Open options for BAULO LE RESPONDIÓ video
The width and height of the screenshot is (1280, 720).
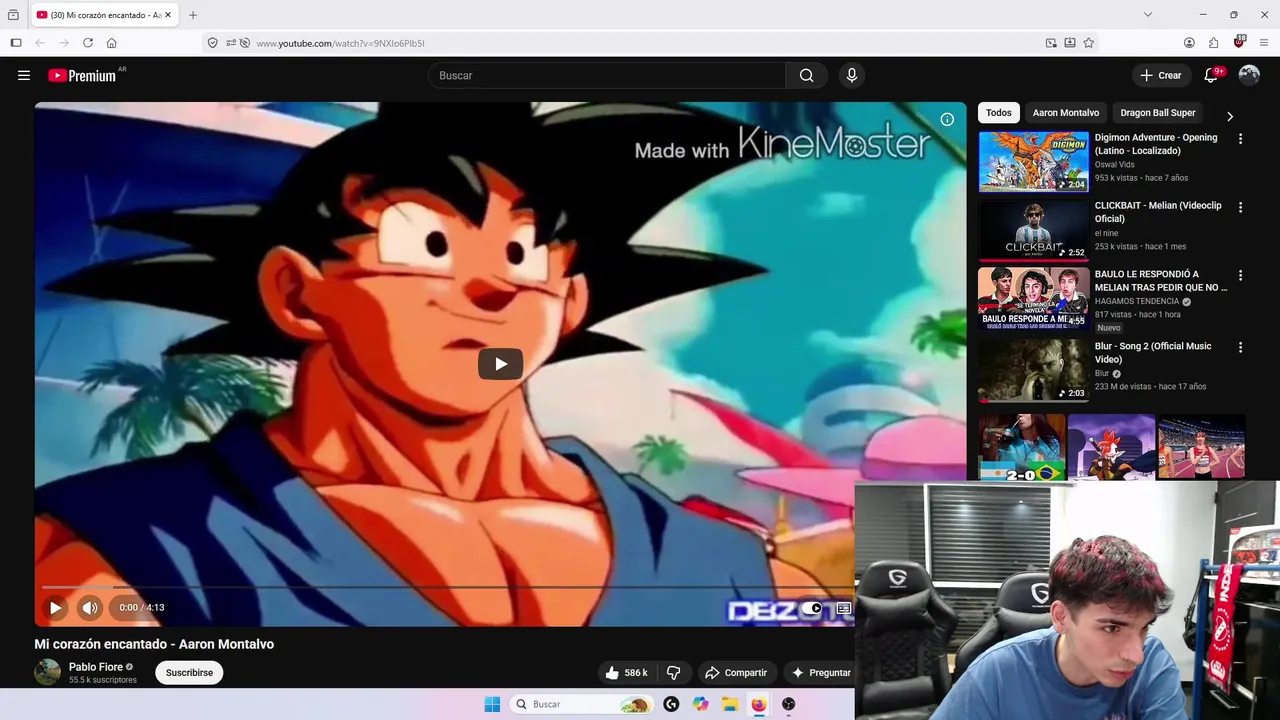coord(1241,275)
